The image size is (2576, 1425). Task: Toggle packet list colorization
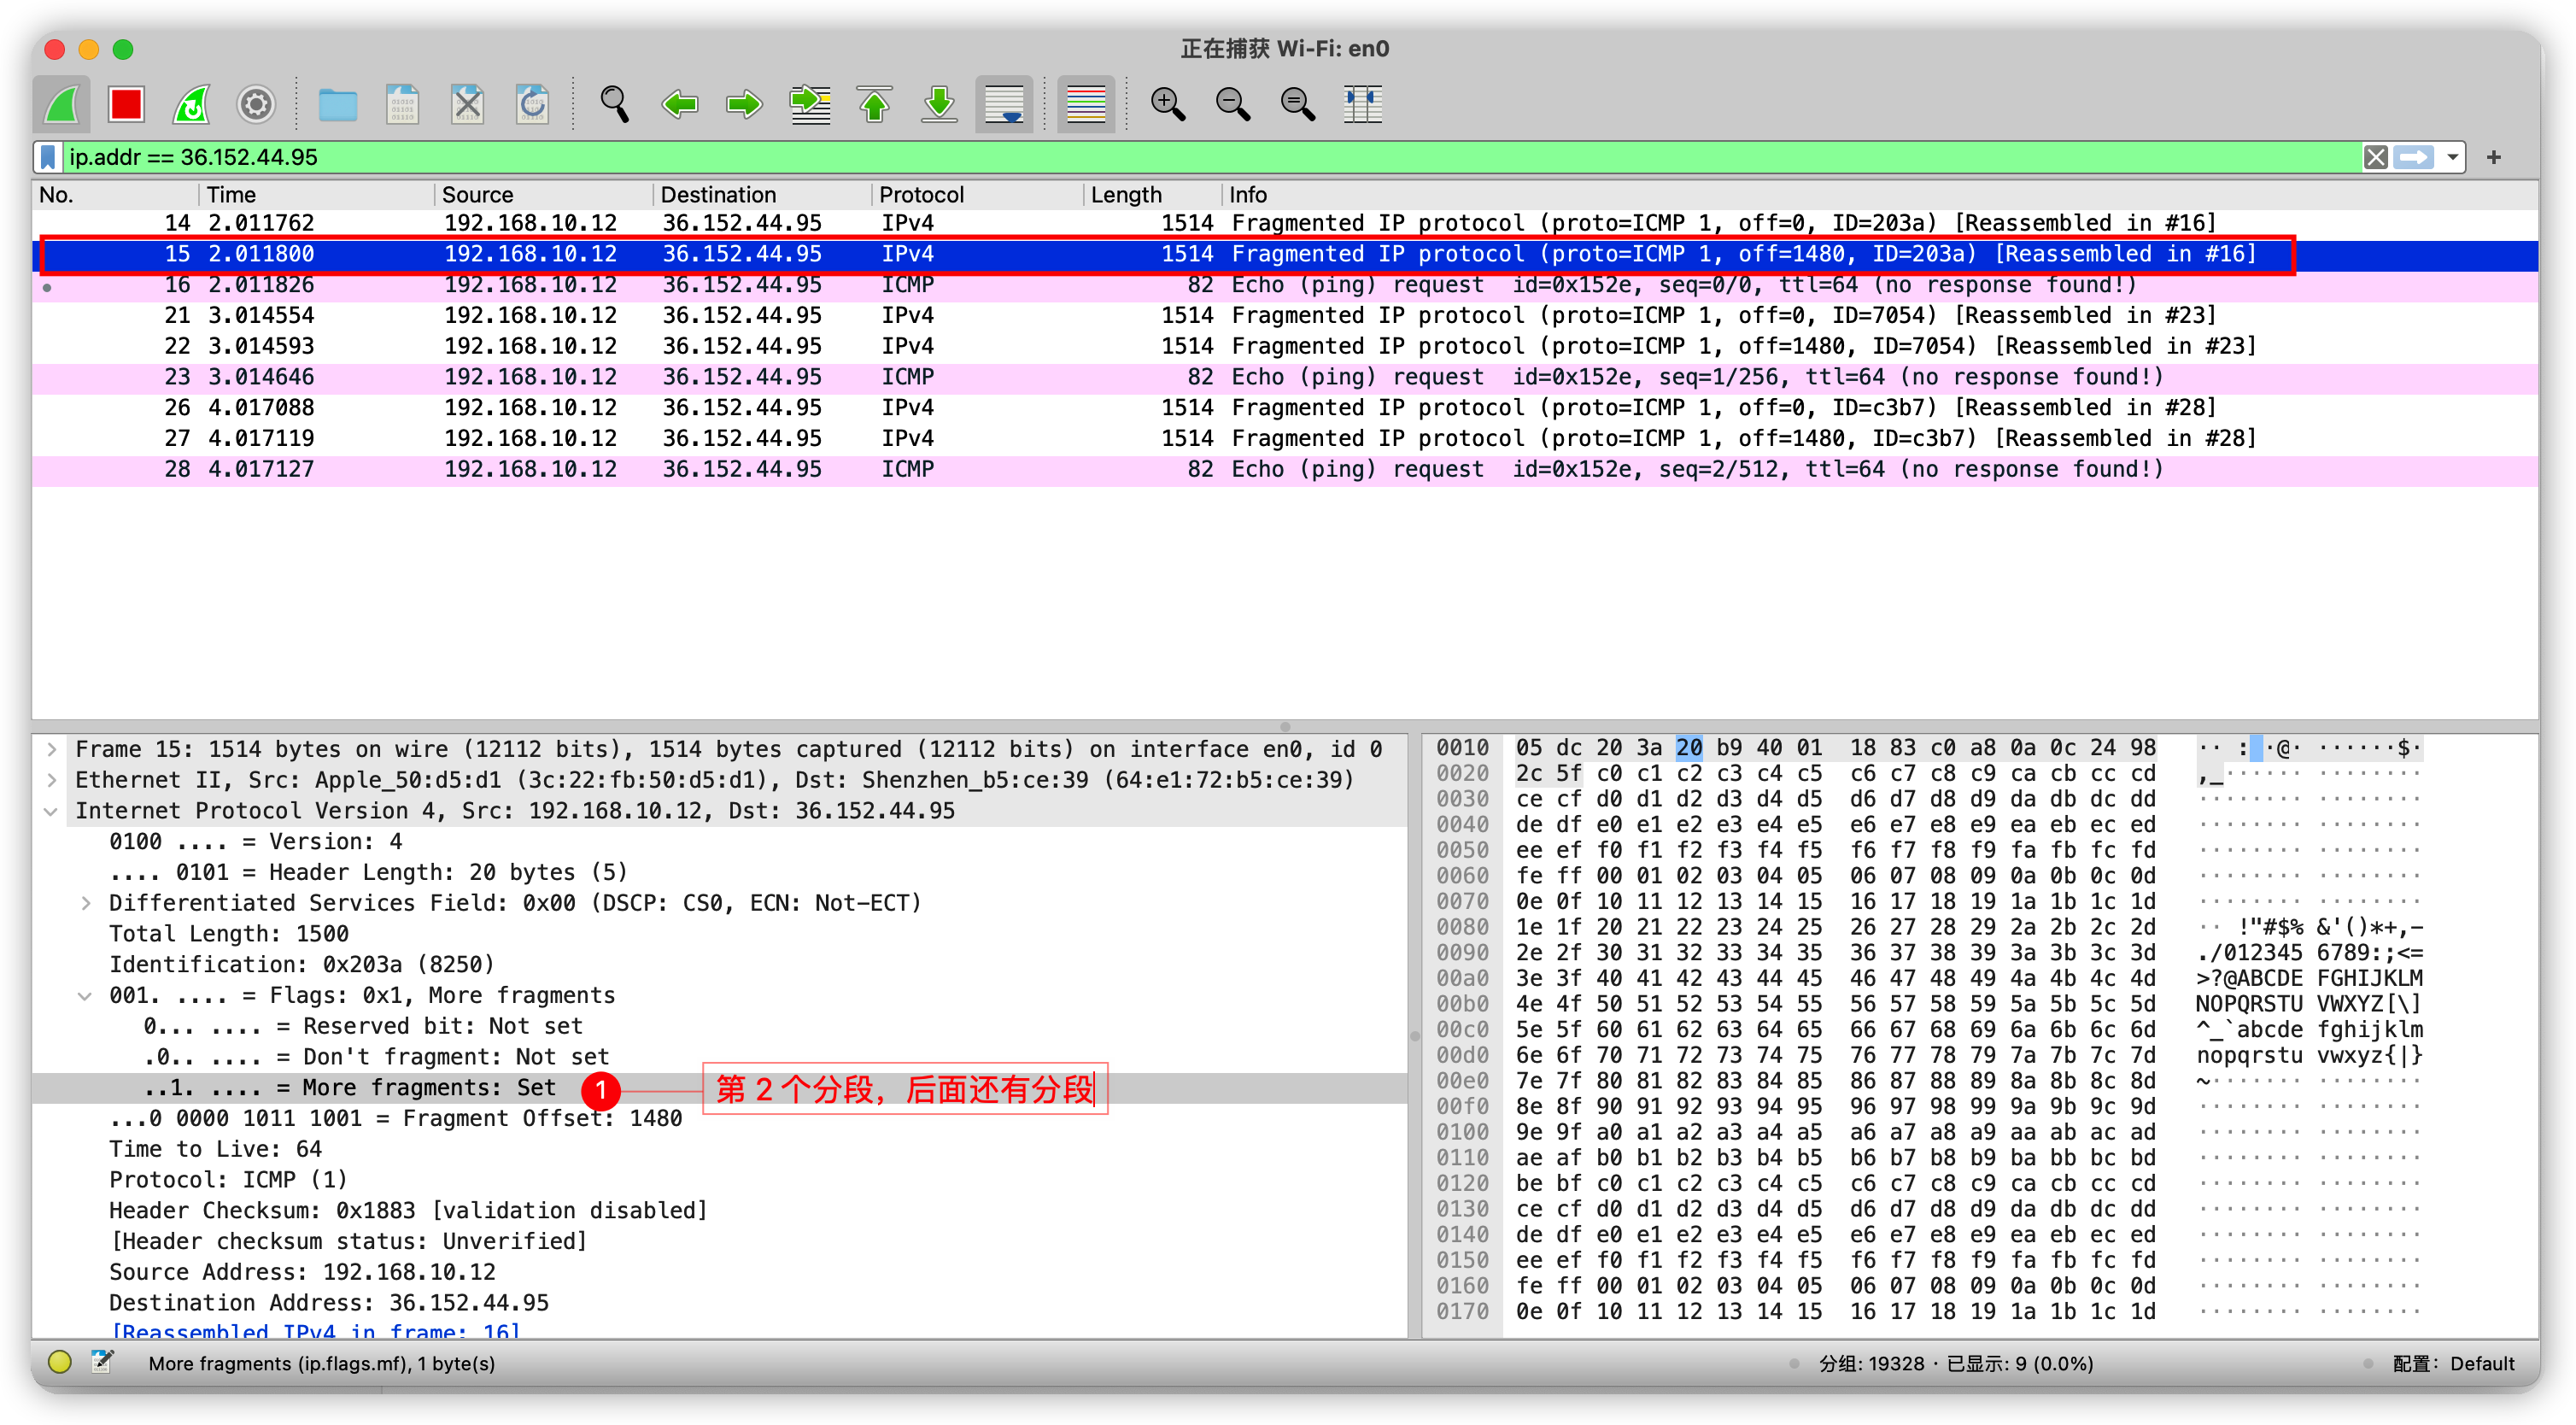(x=1085, y=104)
